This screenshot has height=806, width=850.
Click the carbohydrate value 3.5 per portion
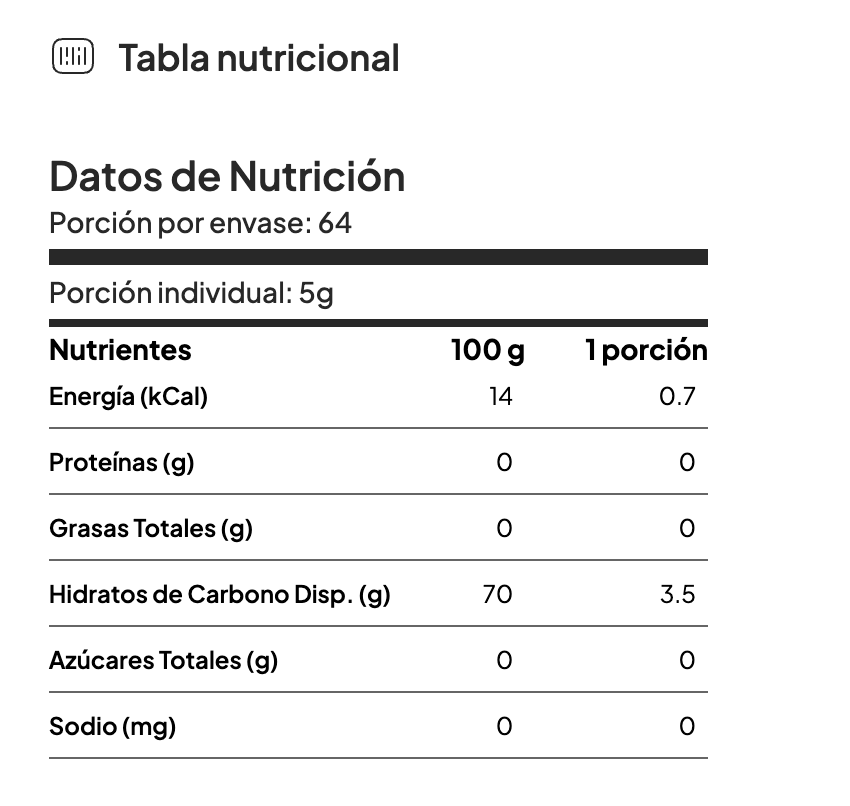(x=678, y=595)
